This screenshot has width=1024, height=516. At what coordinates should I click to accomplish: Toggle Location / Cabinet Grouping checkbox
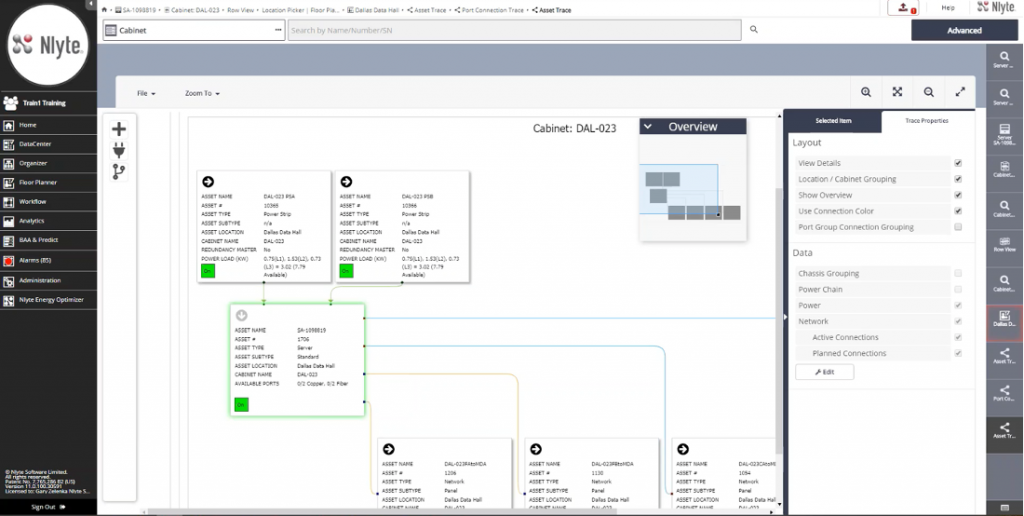point(958,179)
